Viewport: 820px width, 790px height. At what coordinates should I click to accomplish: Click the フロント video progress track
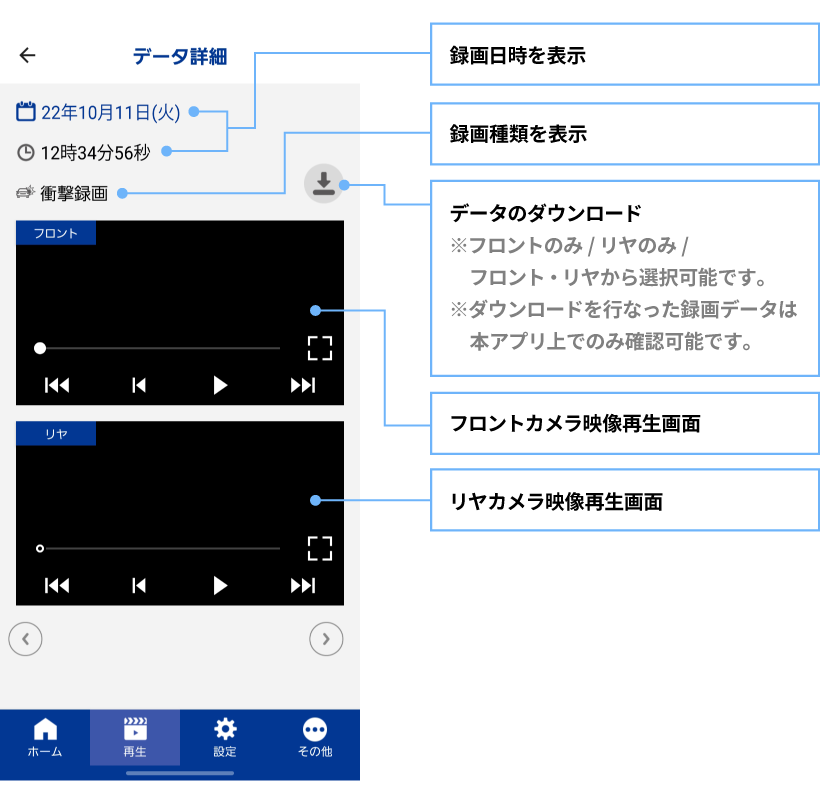[x=163, y=348]
